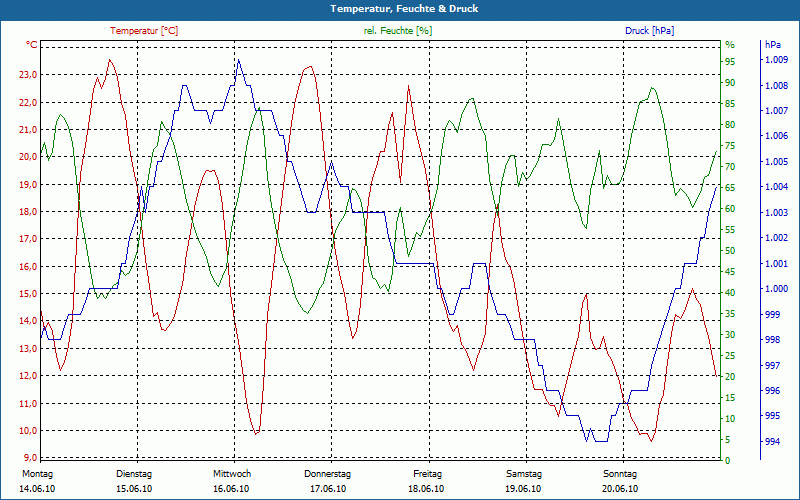Click the '1.007' pressure axis value

tap(776, 111)
